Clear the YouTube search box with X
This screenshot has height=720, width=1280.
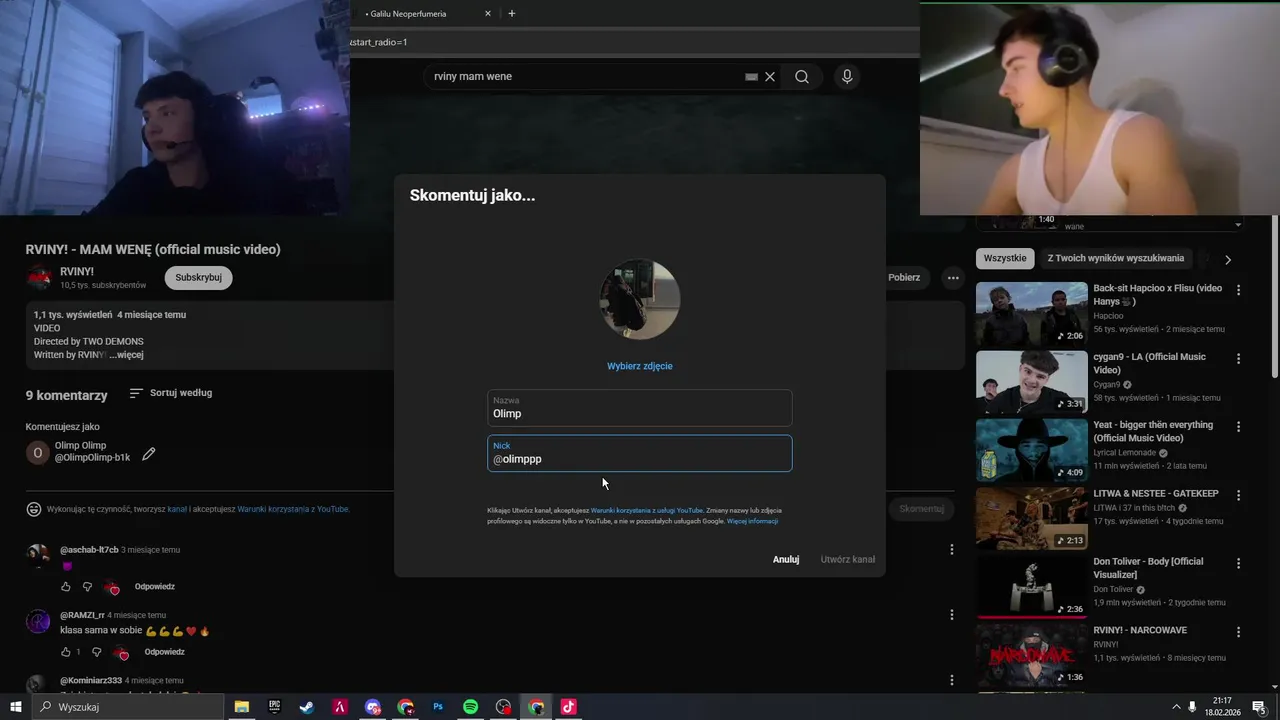(770, 77)
